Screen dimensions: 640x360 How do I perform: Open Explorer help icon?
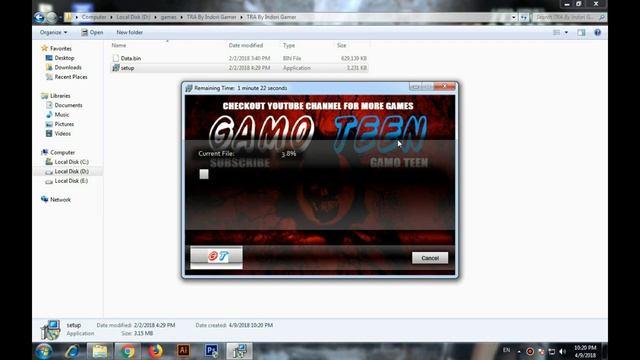click(598, 32)
